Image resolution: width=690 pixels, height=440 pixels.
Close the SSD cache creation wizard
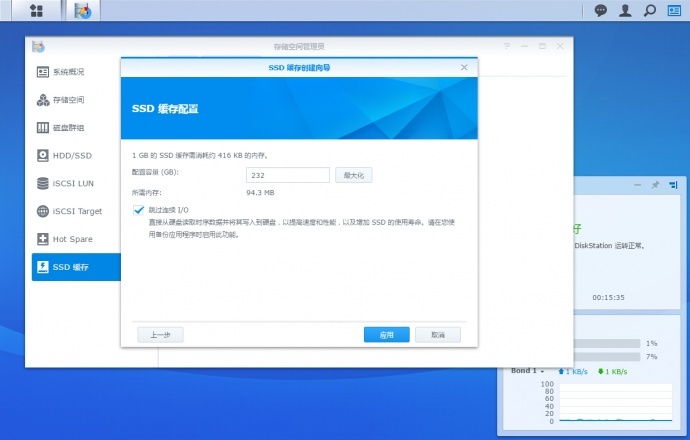(x=464, y=67)
